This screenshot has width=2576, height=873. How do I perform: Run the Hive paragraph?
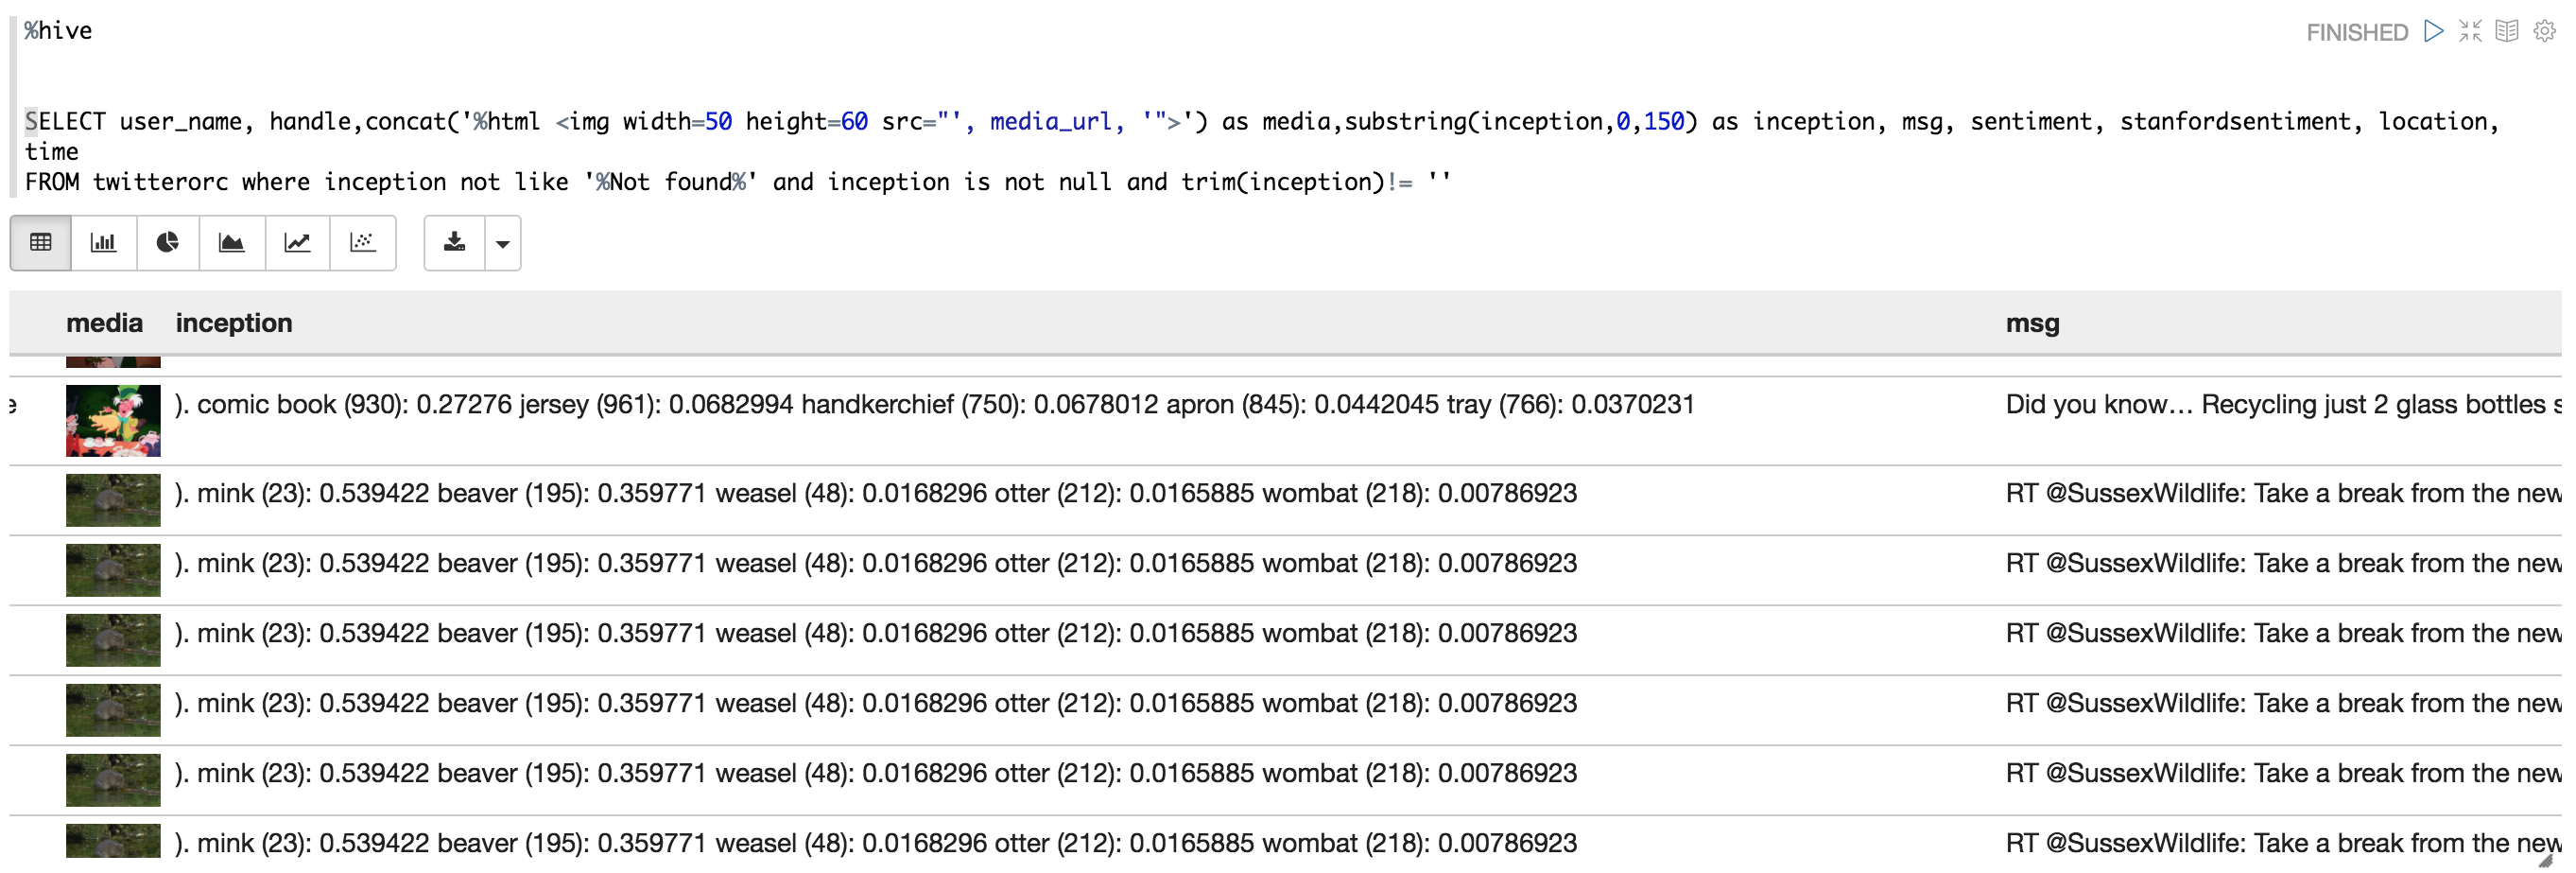(x=2433, y=31)
